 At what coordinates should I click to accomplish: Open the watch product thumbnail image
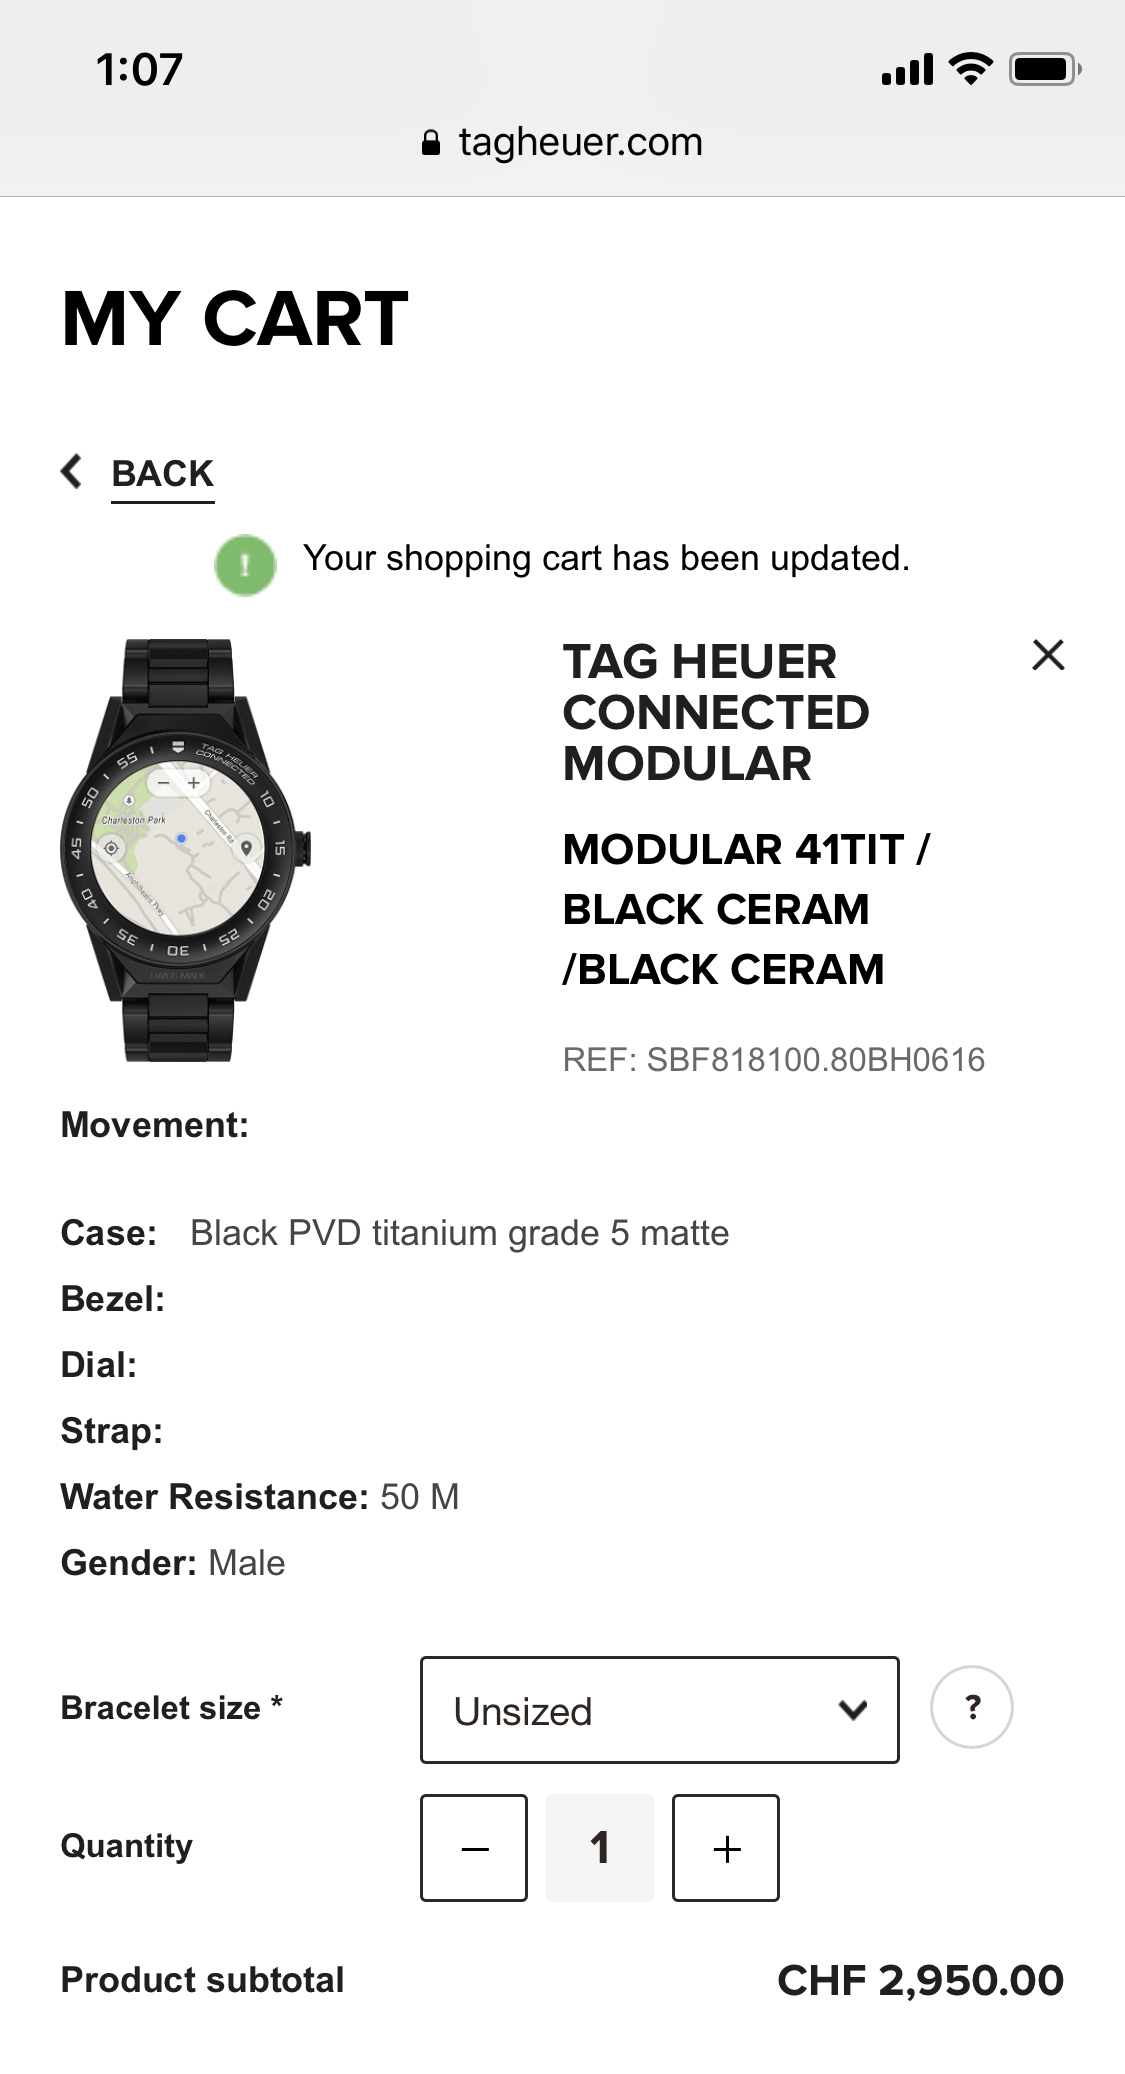click(x=186, y=850)
